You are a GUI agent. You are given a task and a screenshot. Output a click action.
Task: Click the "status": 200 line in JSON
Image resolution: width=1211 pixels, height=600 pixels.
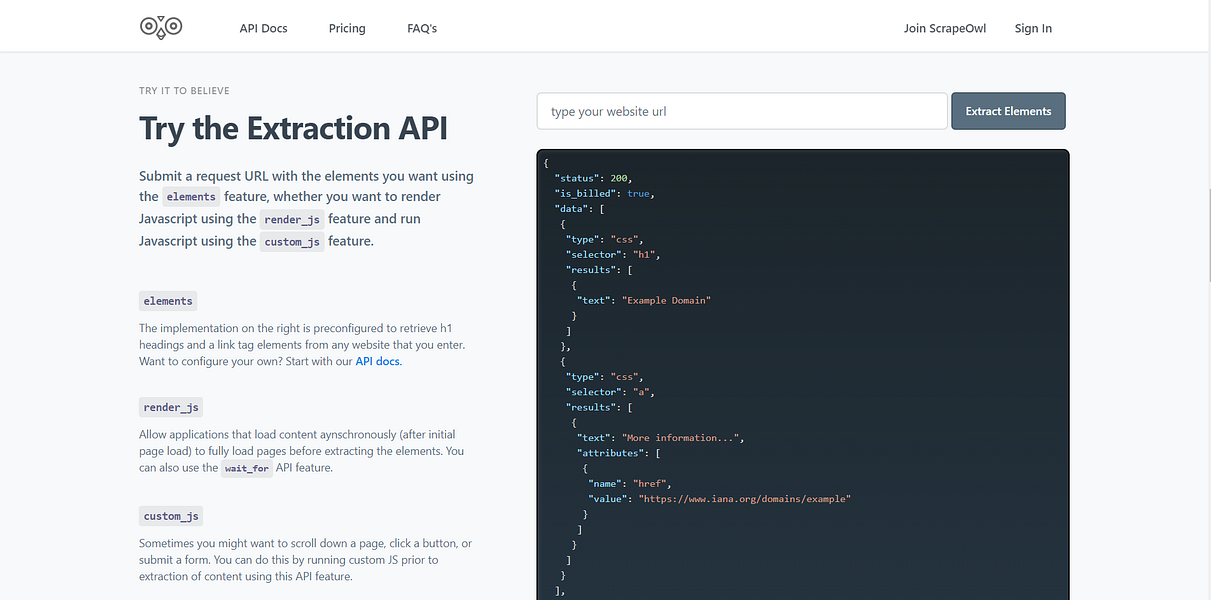[x=594, y=177]
